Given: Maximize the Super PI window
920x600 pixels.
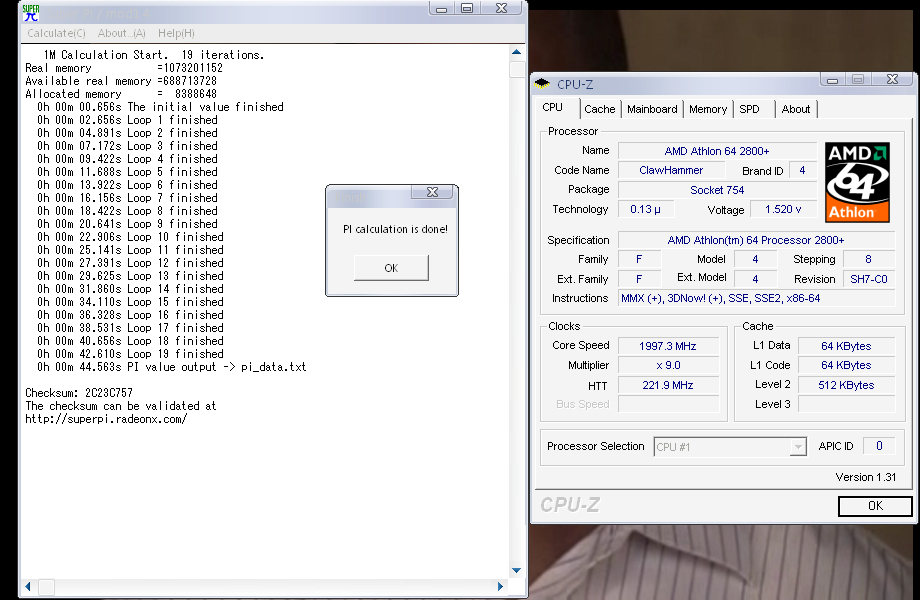Looking at the screenshot, I should pos(467,8).
